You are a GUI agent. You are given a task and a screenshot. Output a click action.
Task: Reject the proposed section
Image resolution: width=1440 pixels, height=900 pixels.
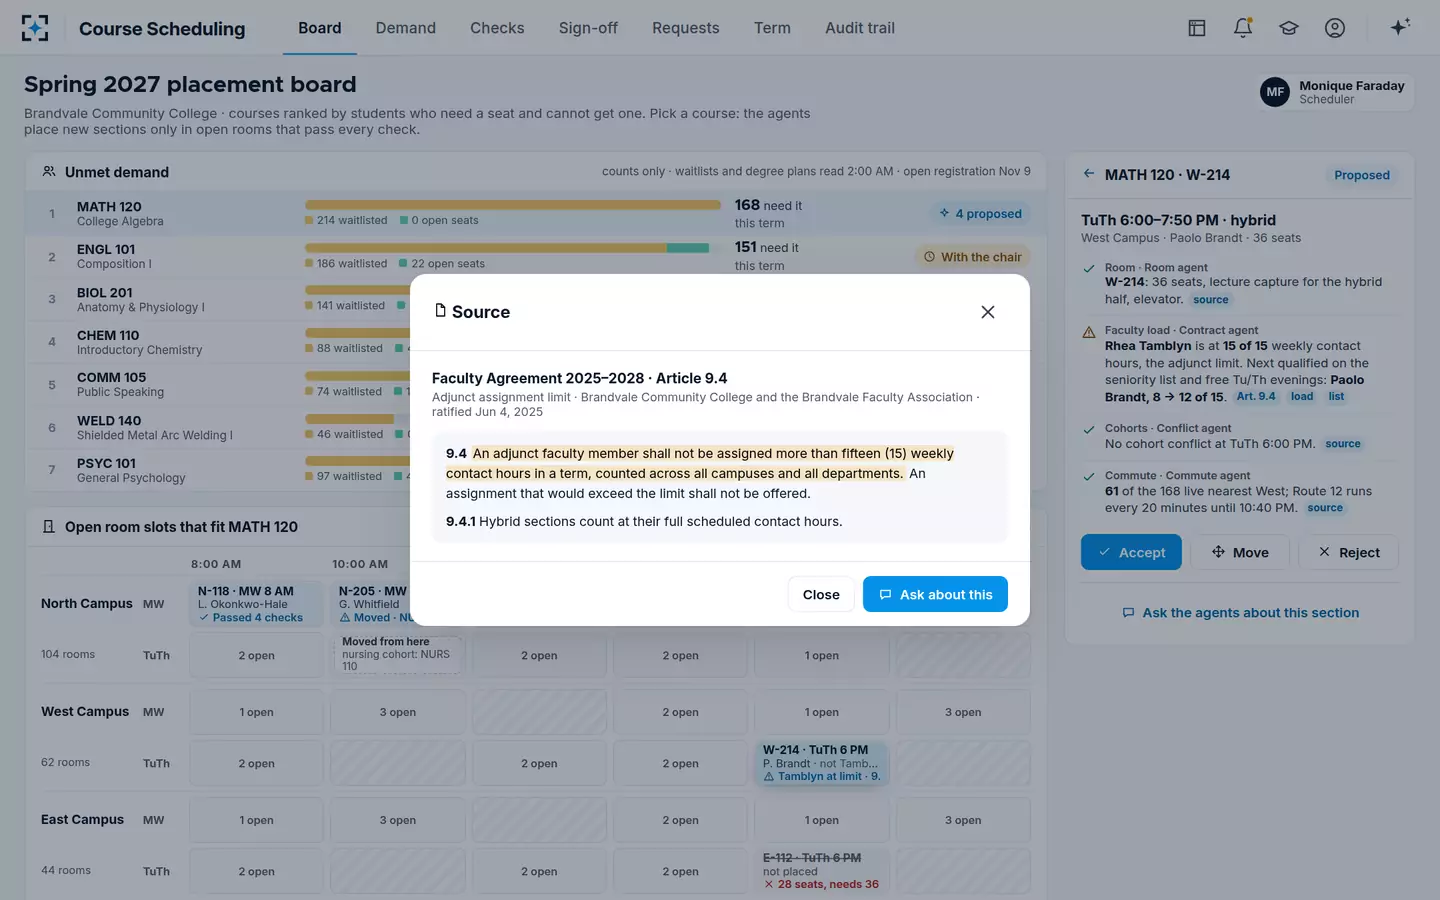click(x=1348, y=552)
